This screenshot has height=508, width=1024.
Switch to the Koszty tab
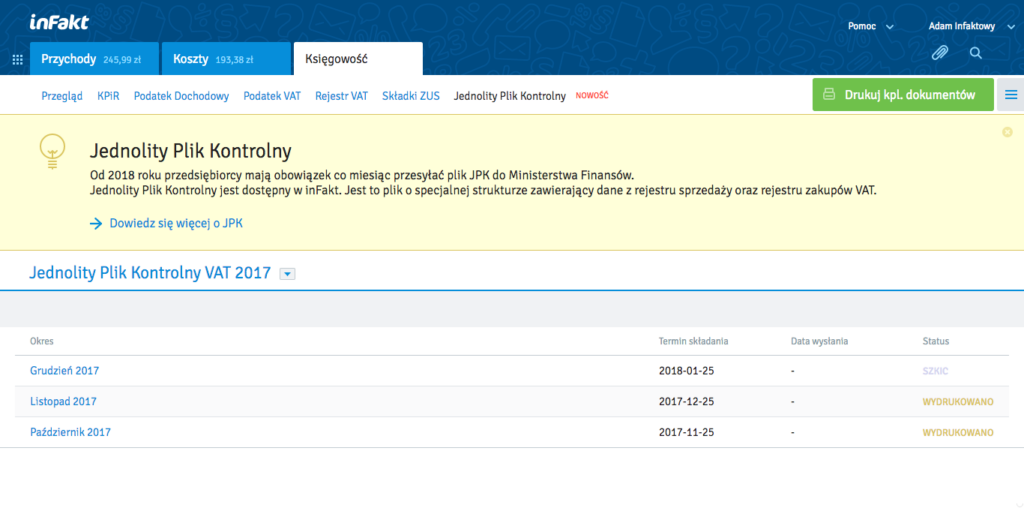pos(226,59)
